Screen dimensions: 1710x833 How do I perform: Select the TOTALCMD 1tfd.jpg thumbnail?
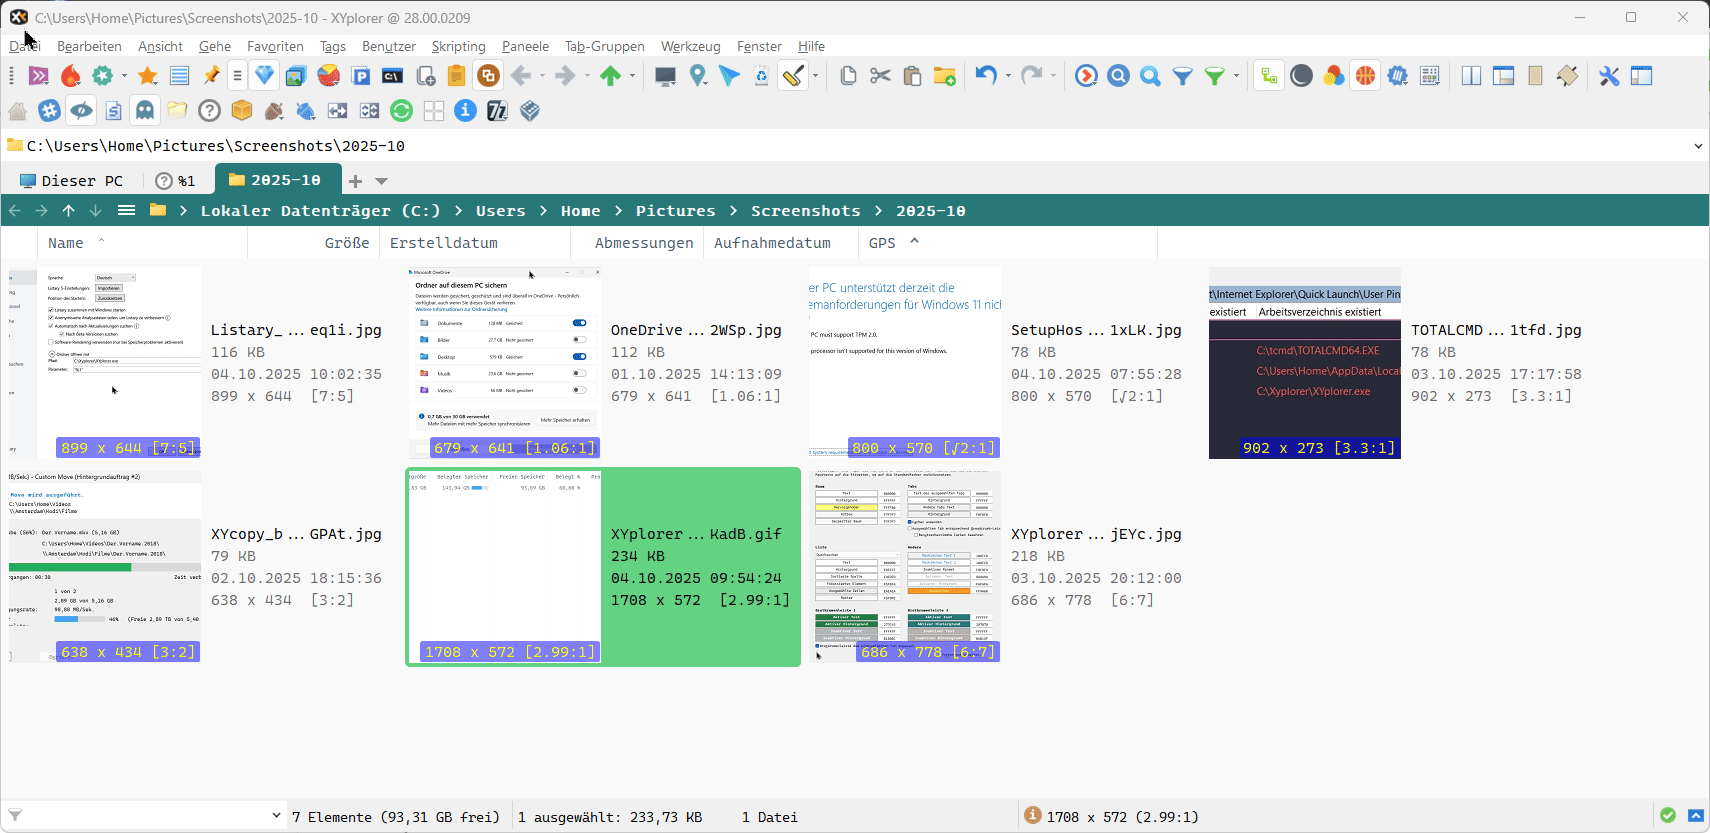click(1305, 362)
